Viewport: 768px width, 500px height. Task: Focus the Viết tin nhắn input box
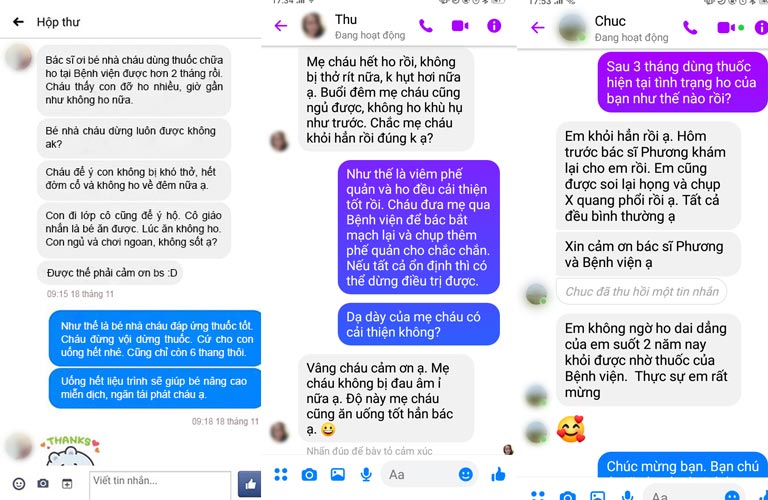(160, 485)
